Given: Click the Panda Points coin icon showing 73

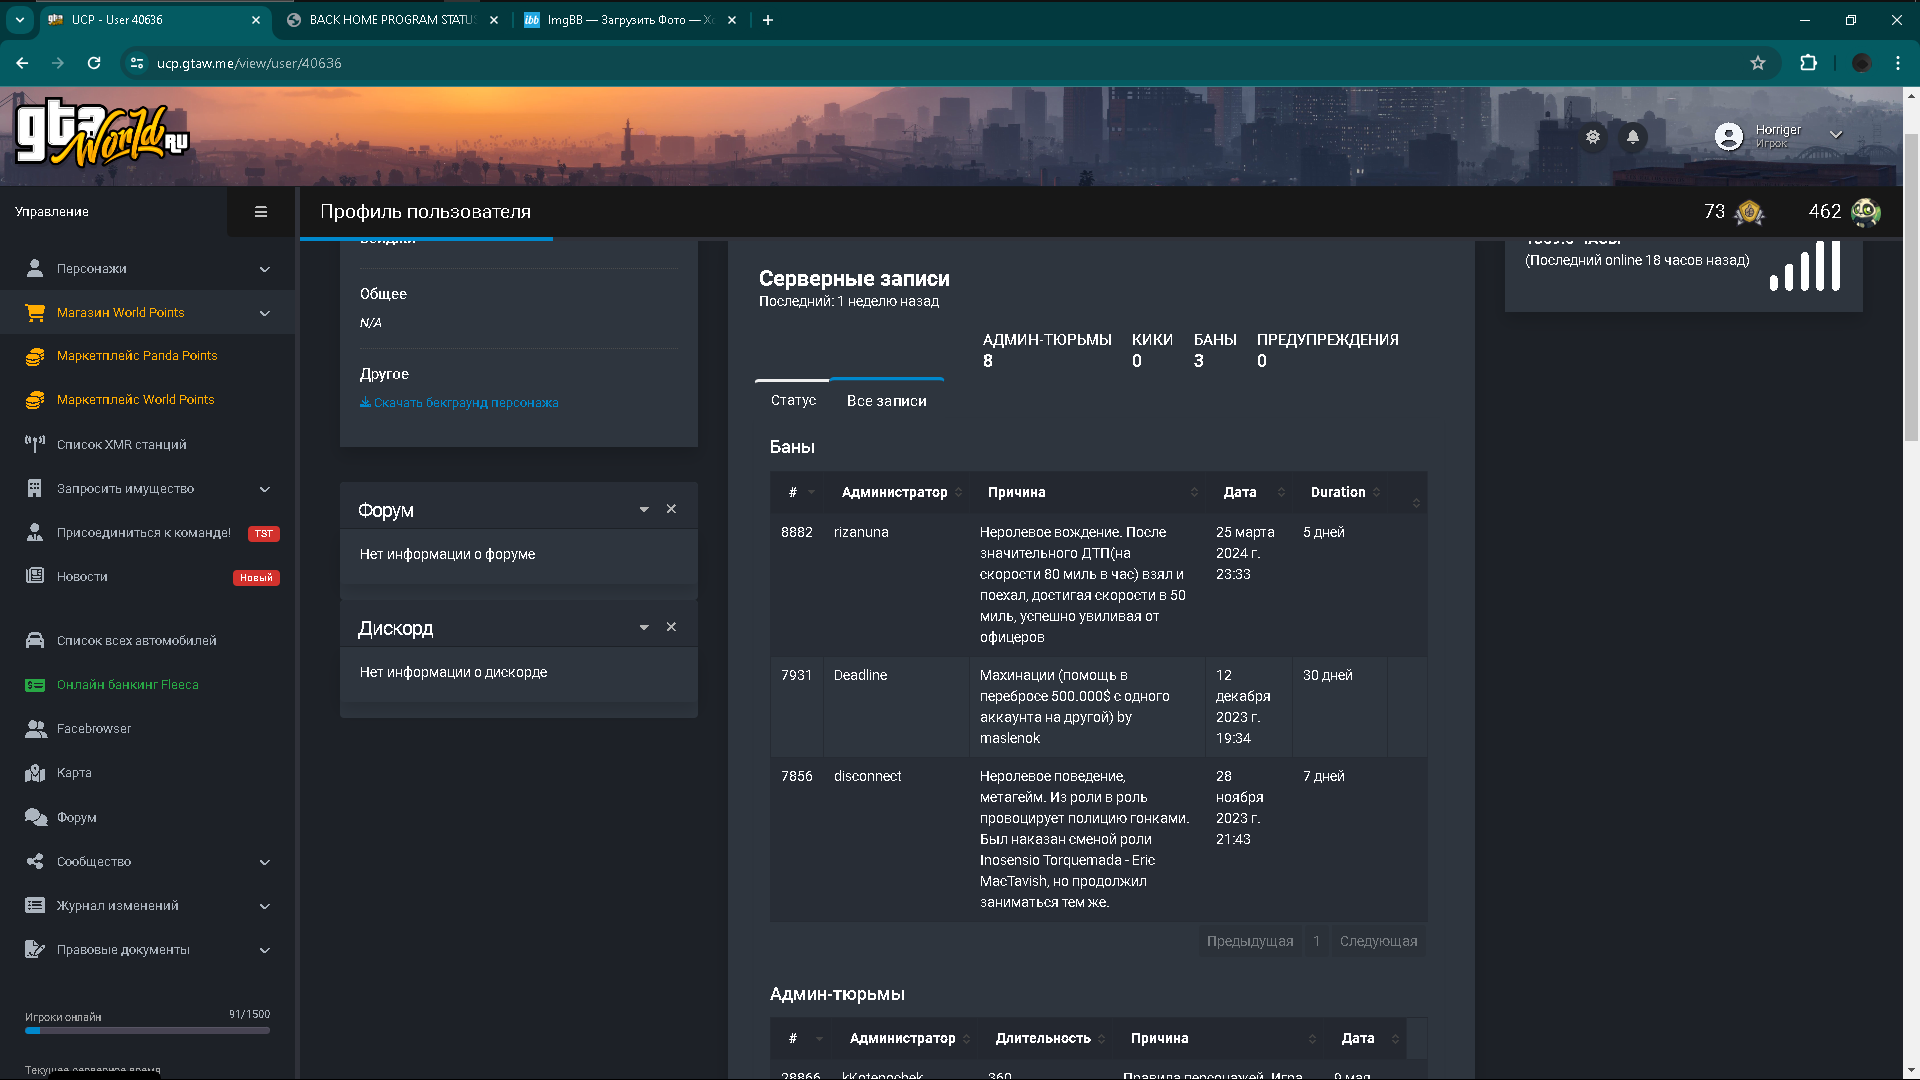Looking at the screenshot, I should [x=1749, y=212].
